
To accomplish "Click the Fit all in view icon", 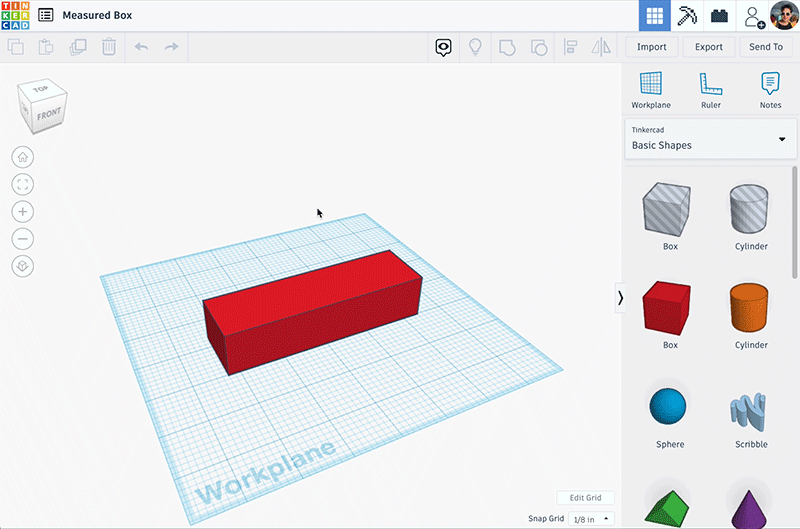I will click(23, 184).
